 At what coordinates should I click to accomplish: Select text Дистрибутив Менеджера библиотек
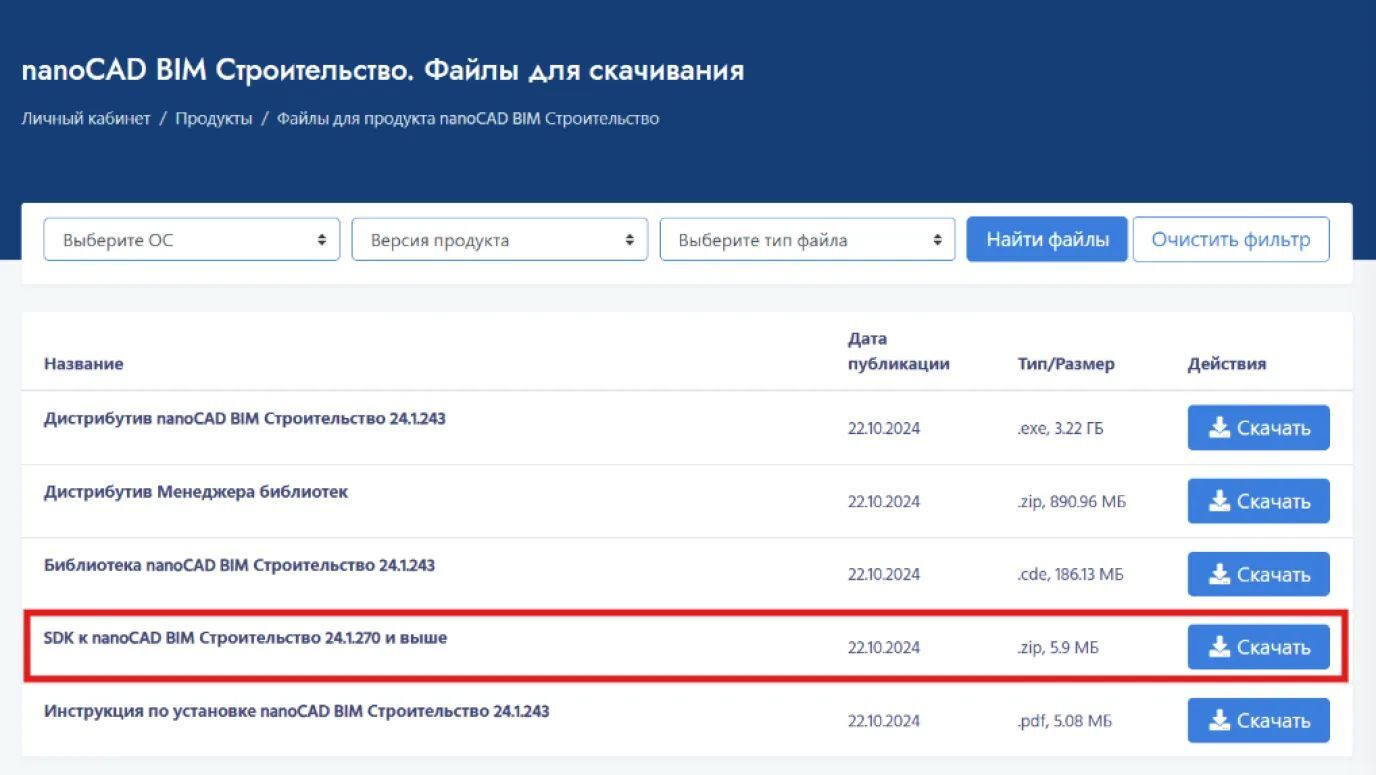click(196, 492)
